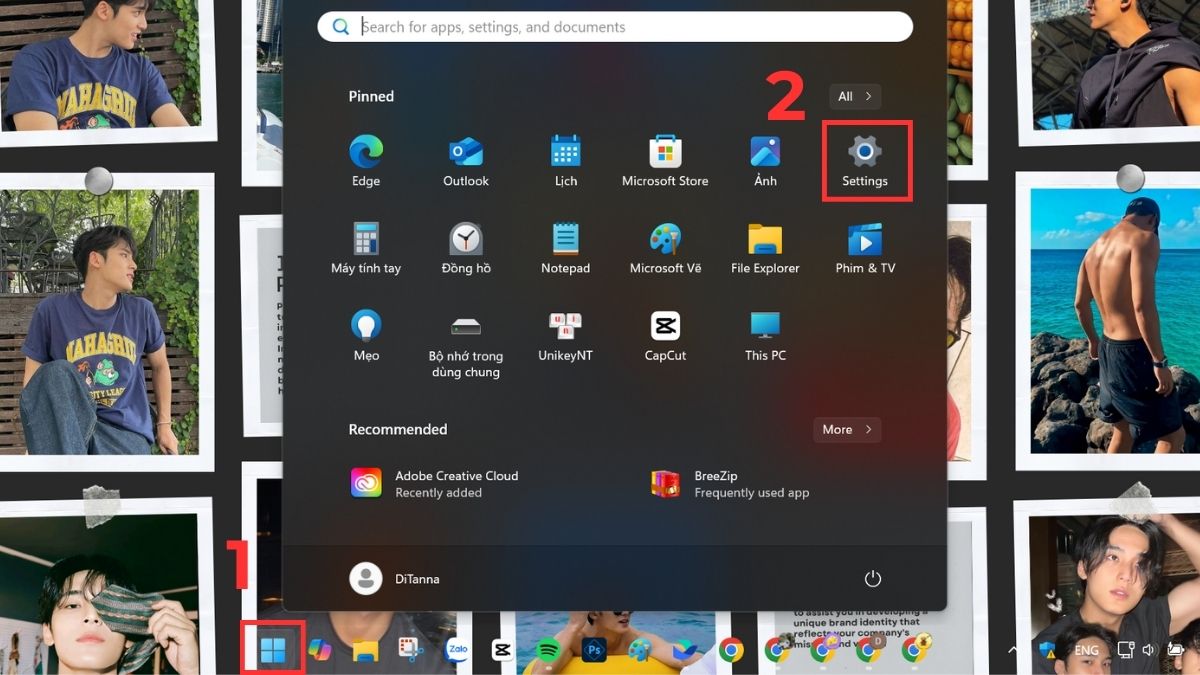Launch Photoshop Express from the taskbar
The image size is (1200, 675).
tap(592, 650)
